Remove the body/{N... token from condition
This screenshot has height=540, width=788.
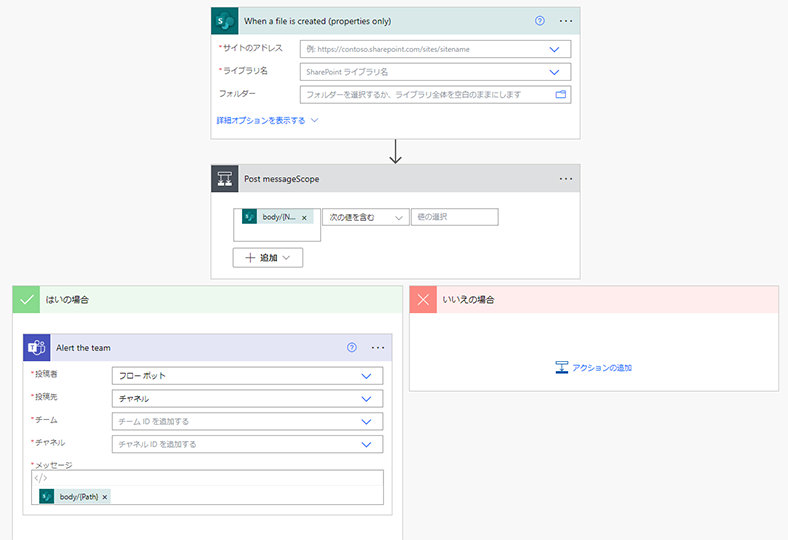(x=304, y=218)
